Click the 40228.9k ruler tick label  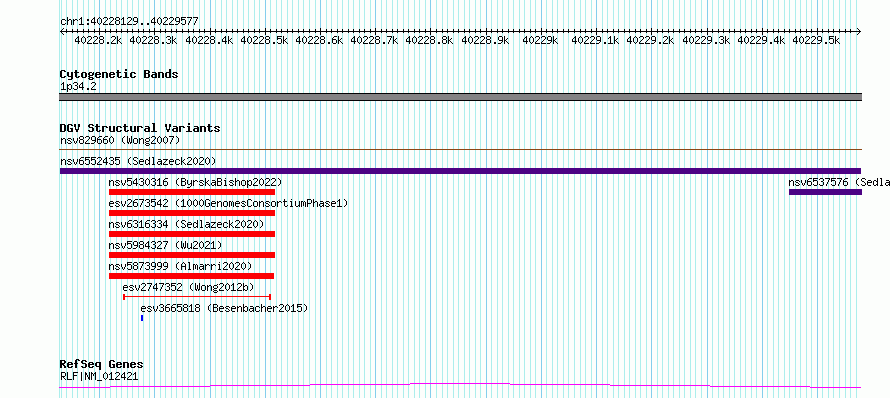click(x=485, y=40)
